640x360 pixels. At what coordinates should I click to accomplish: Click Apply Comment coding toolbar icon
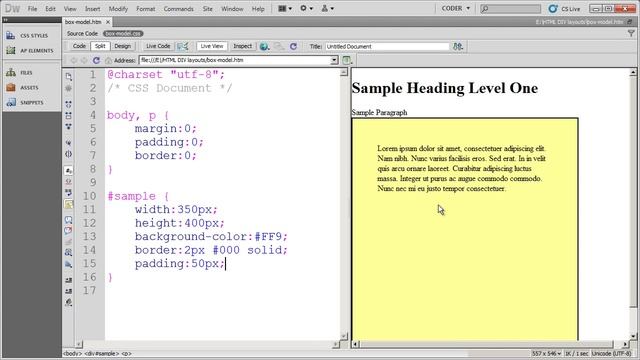69,220
